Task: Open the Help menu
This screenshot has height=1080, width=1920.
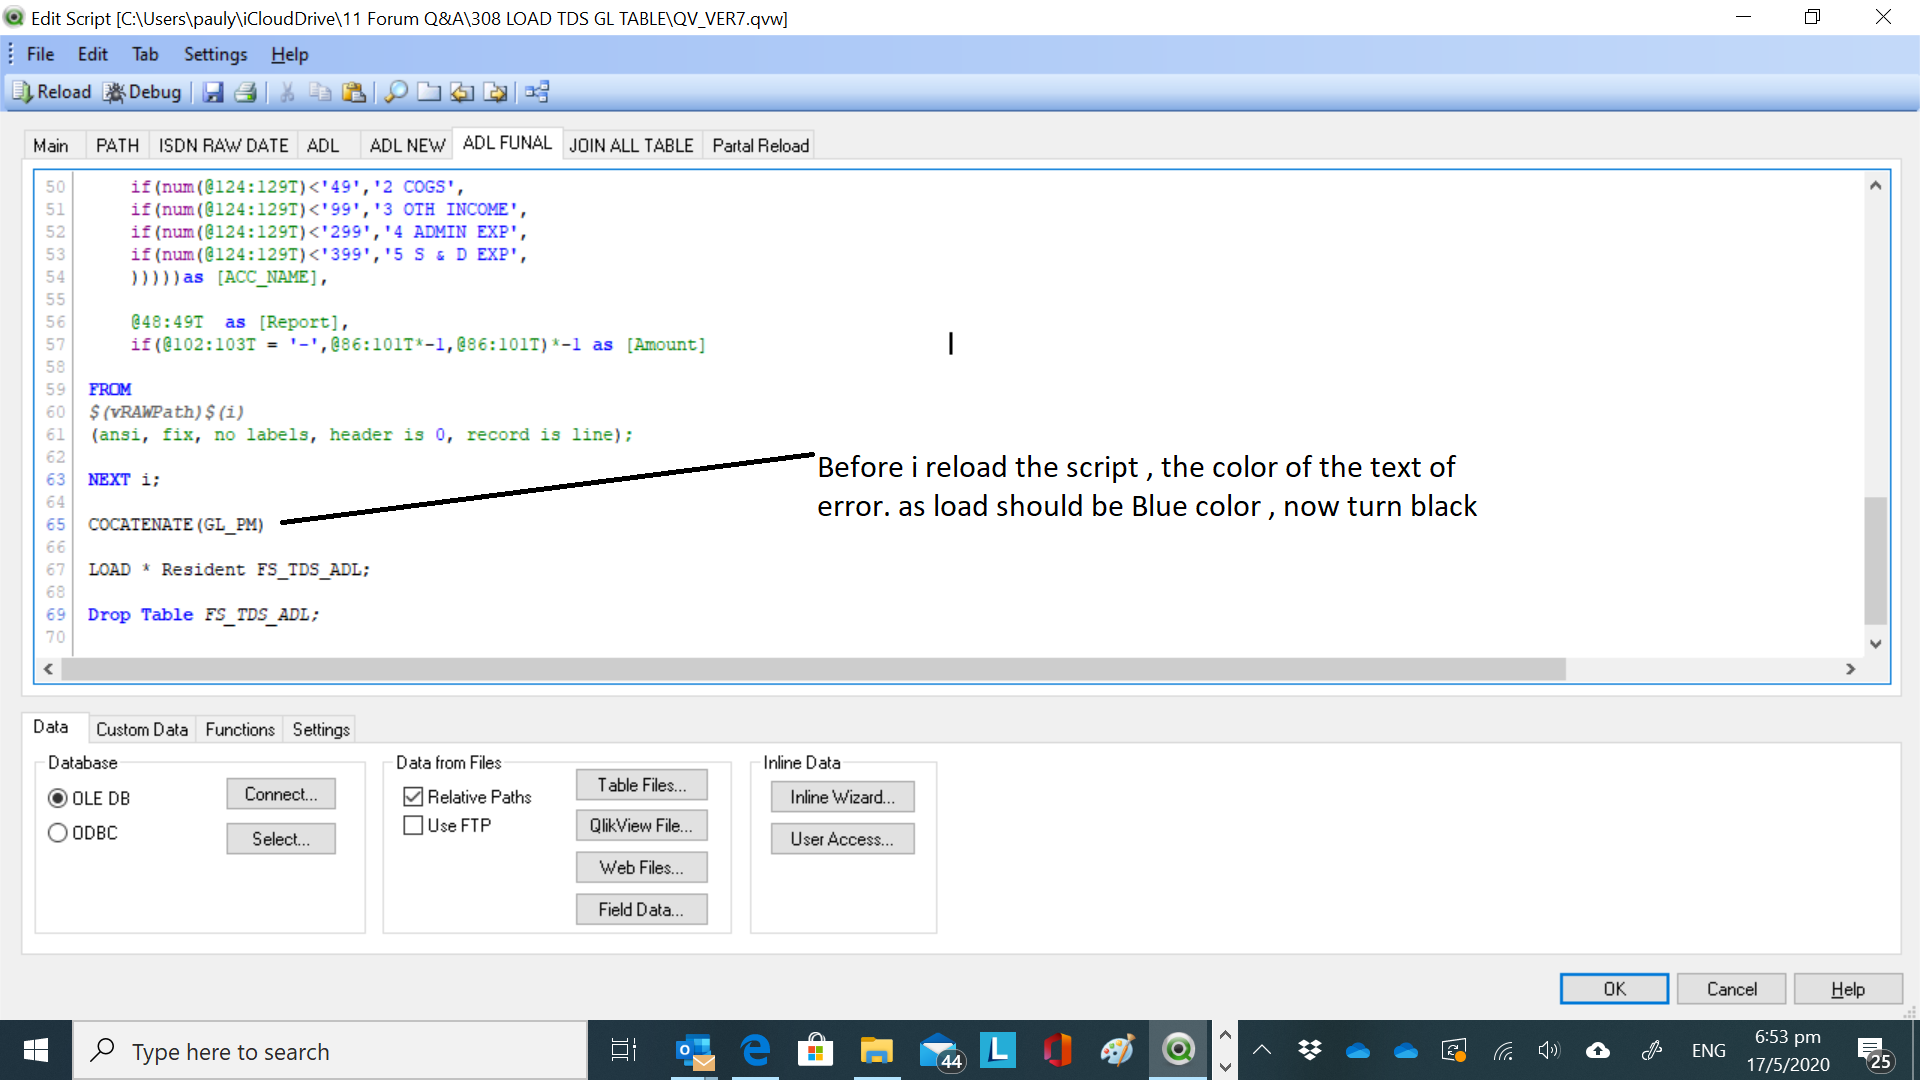Action: pos(289,54)
